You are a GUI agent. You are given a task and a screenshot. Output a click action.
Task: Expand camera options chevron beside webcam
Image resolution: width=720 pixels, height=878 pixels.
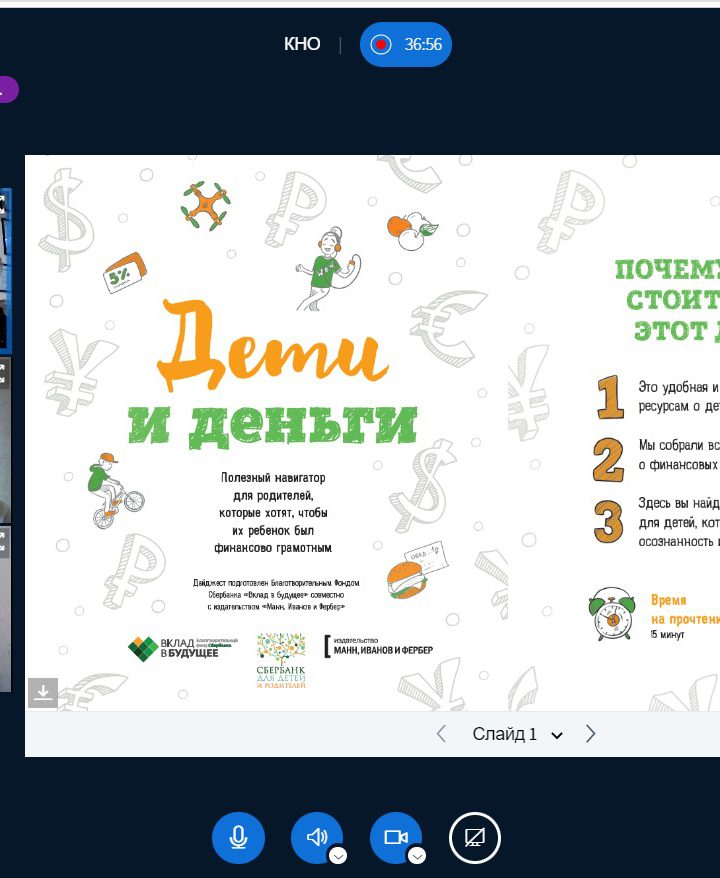click(x=418, y=855)
